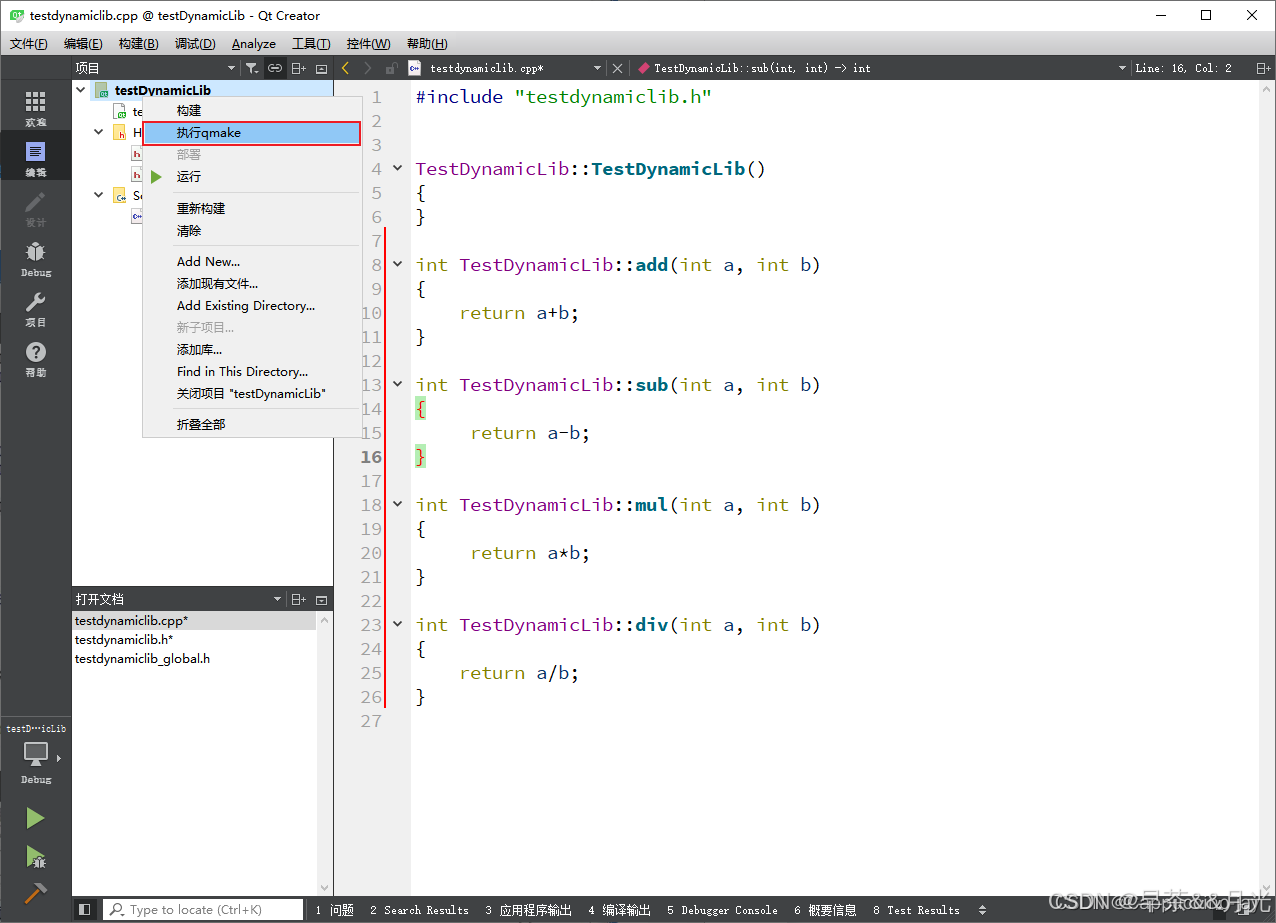This screenshot has height=923, width=1276.
Task: Select 运行 in context menu
Action: 251,176
